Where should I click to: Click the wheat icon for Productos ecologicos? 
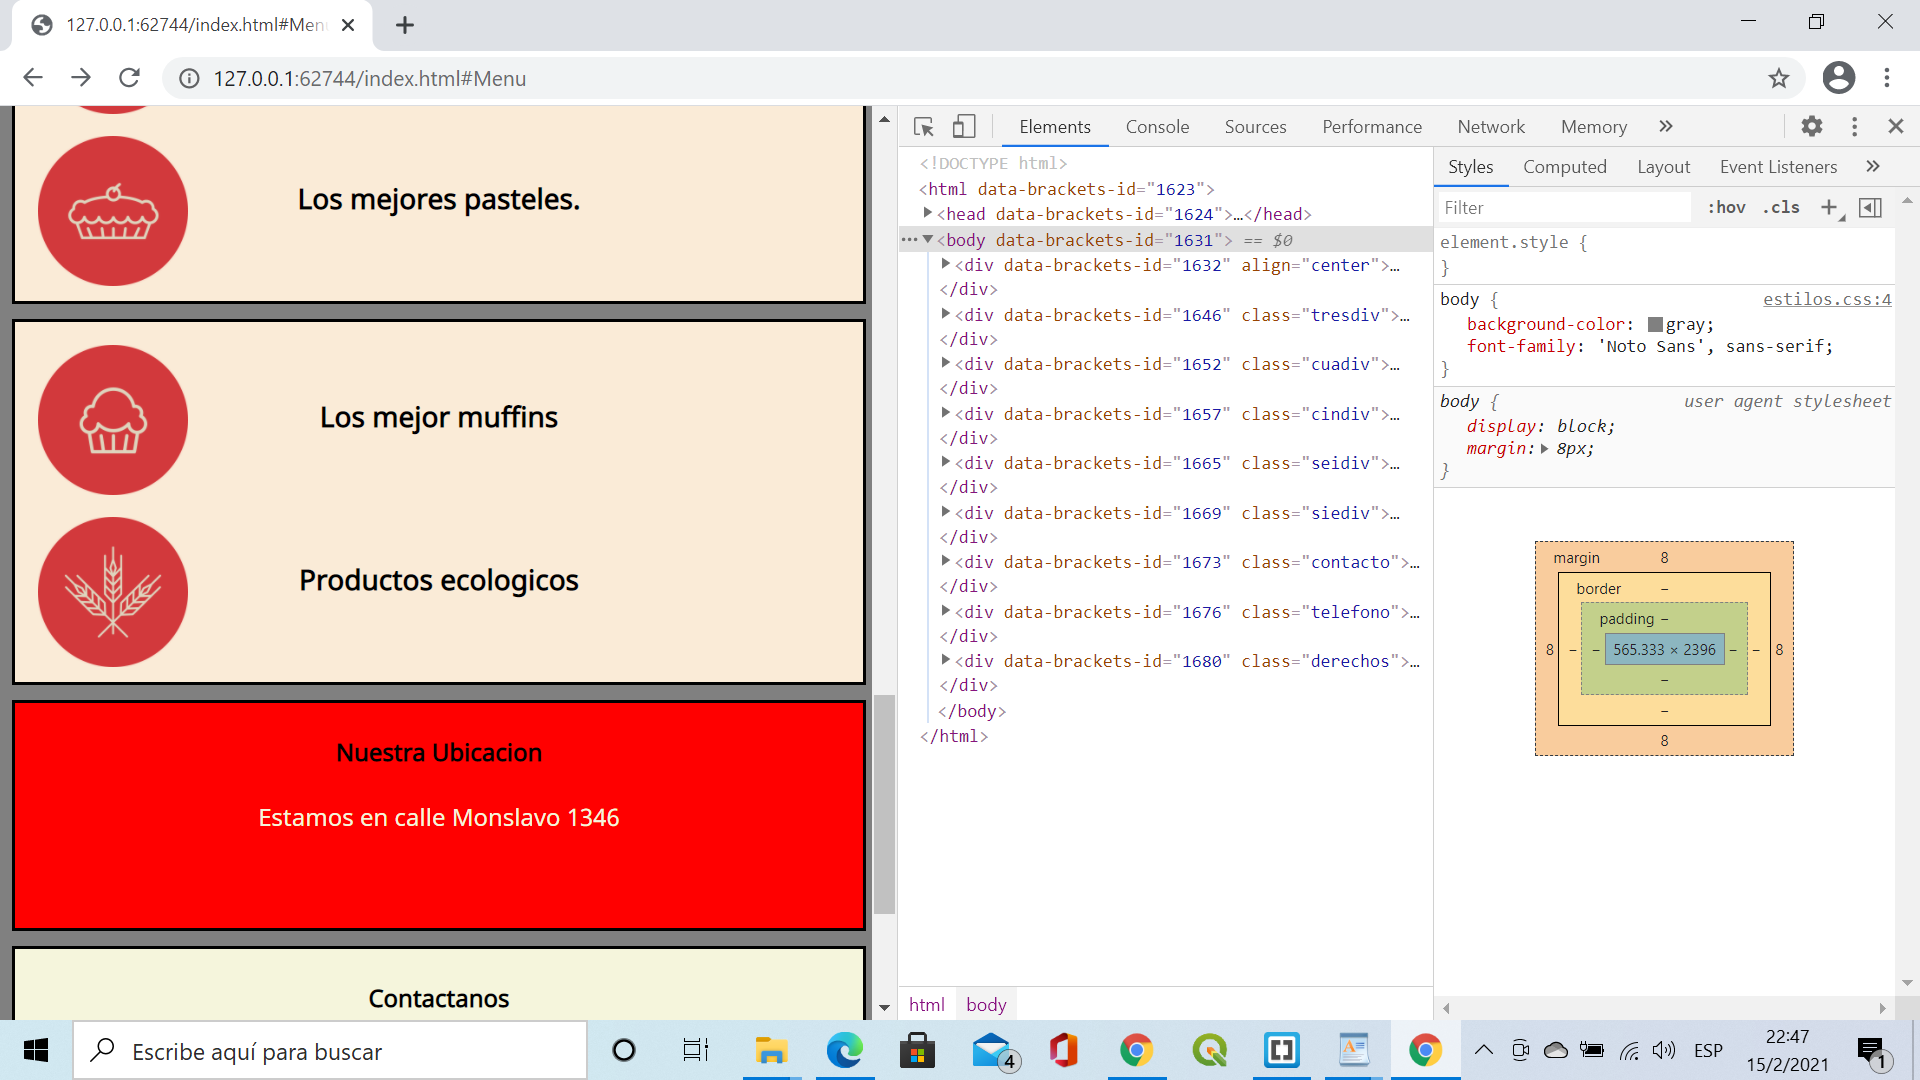(x=113, y=592)
